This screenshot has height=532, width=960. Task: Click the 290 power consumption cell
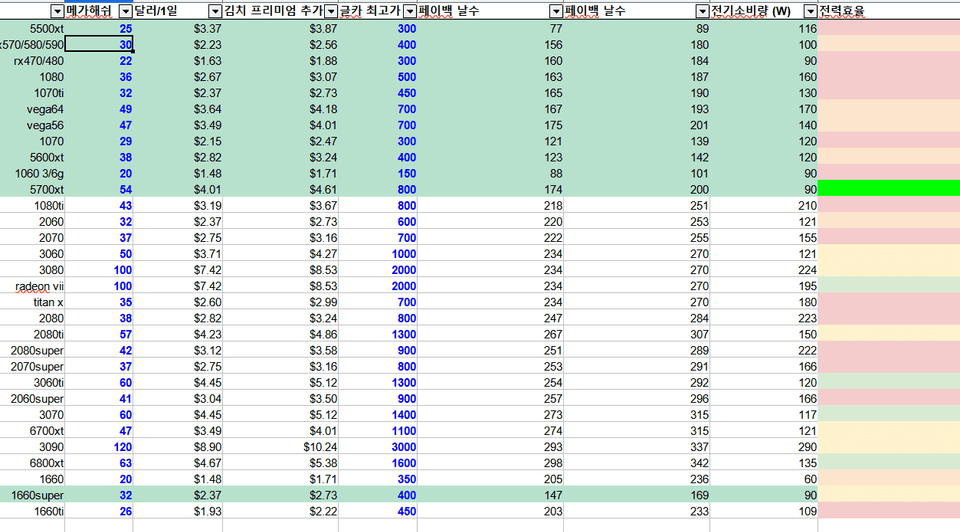[763, 447]
